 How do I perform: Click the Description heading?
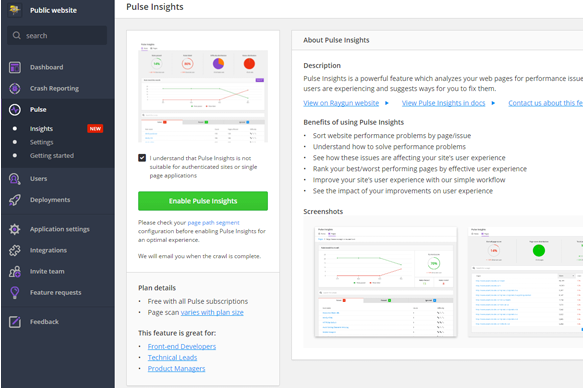(322, 65)
